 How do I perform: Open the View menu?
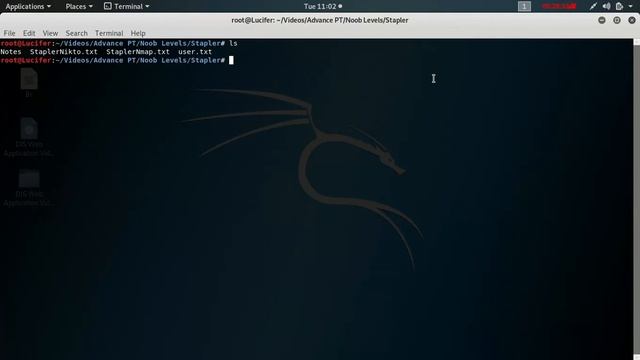(x=50, y=33)
